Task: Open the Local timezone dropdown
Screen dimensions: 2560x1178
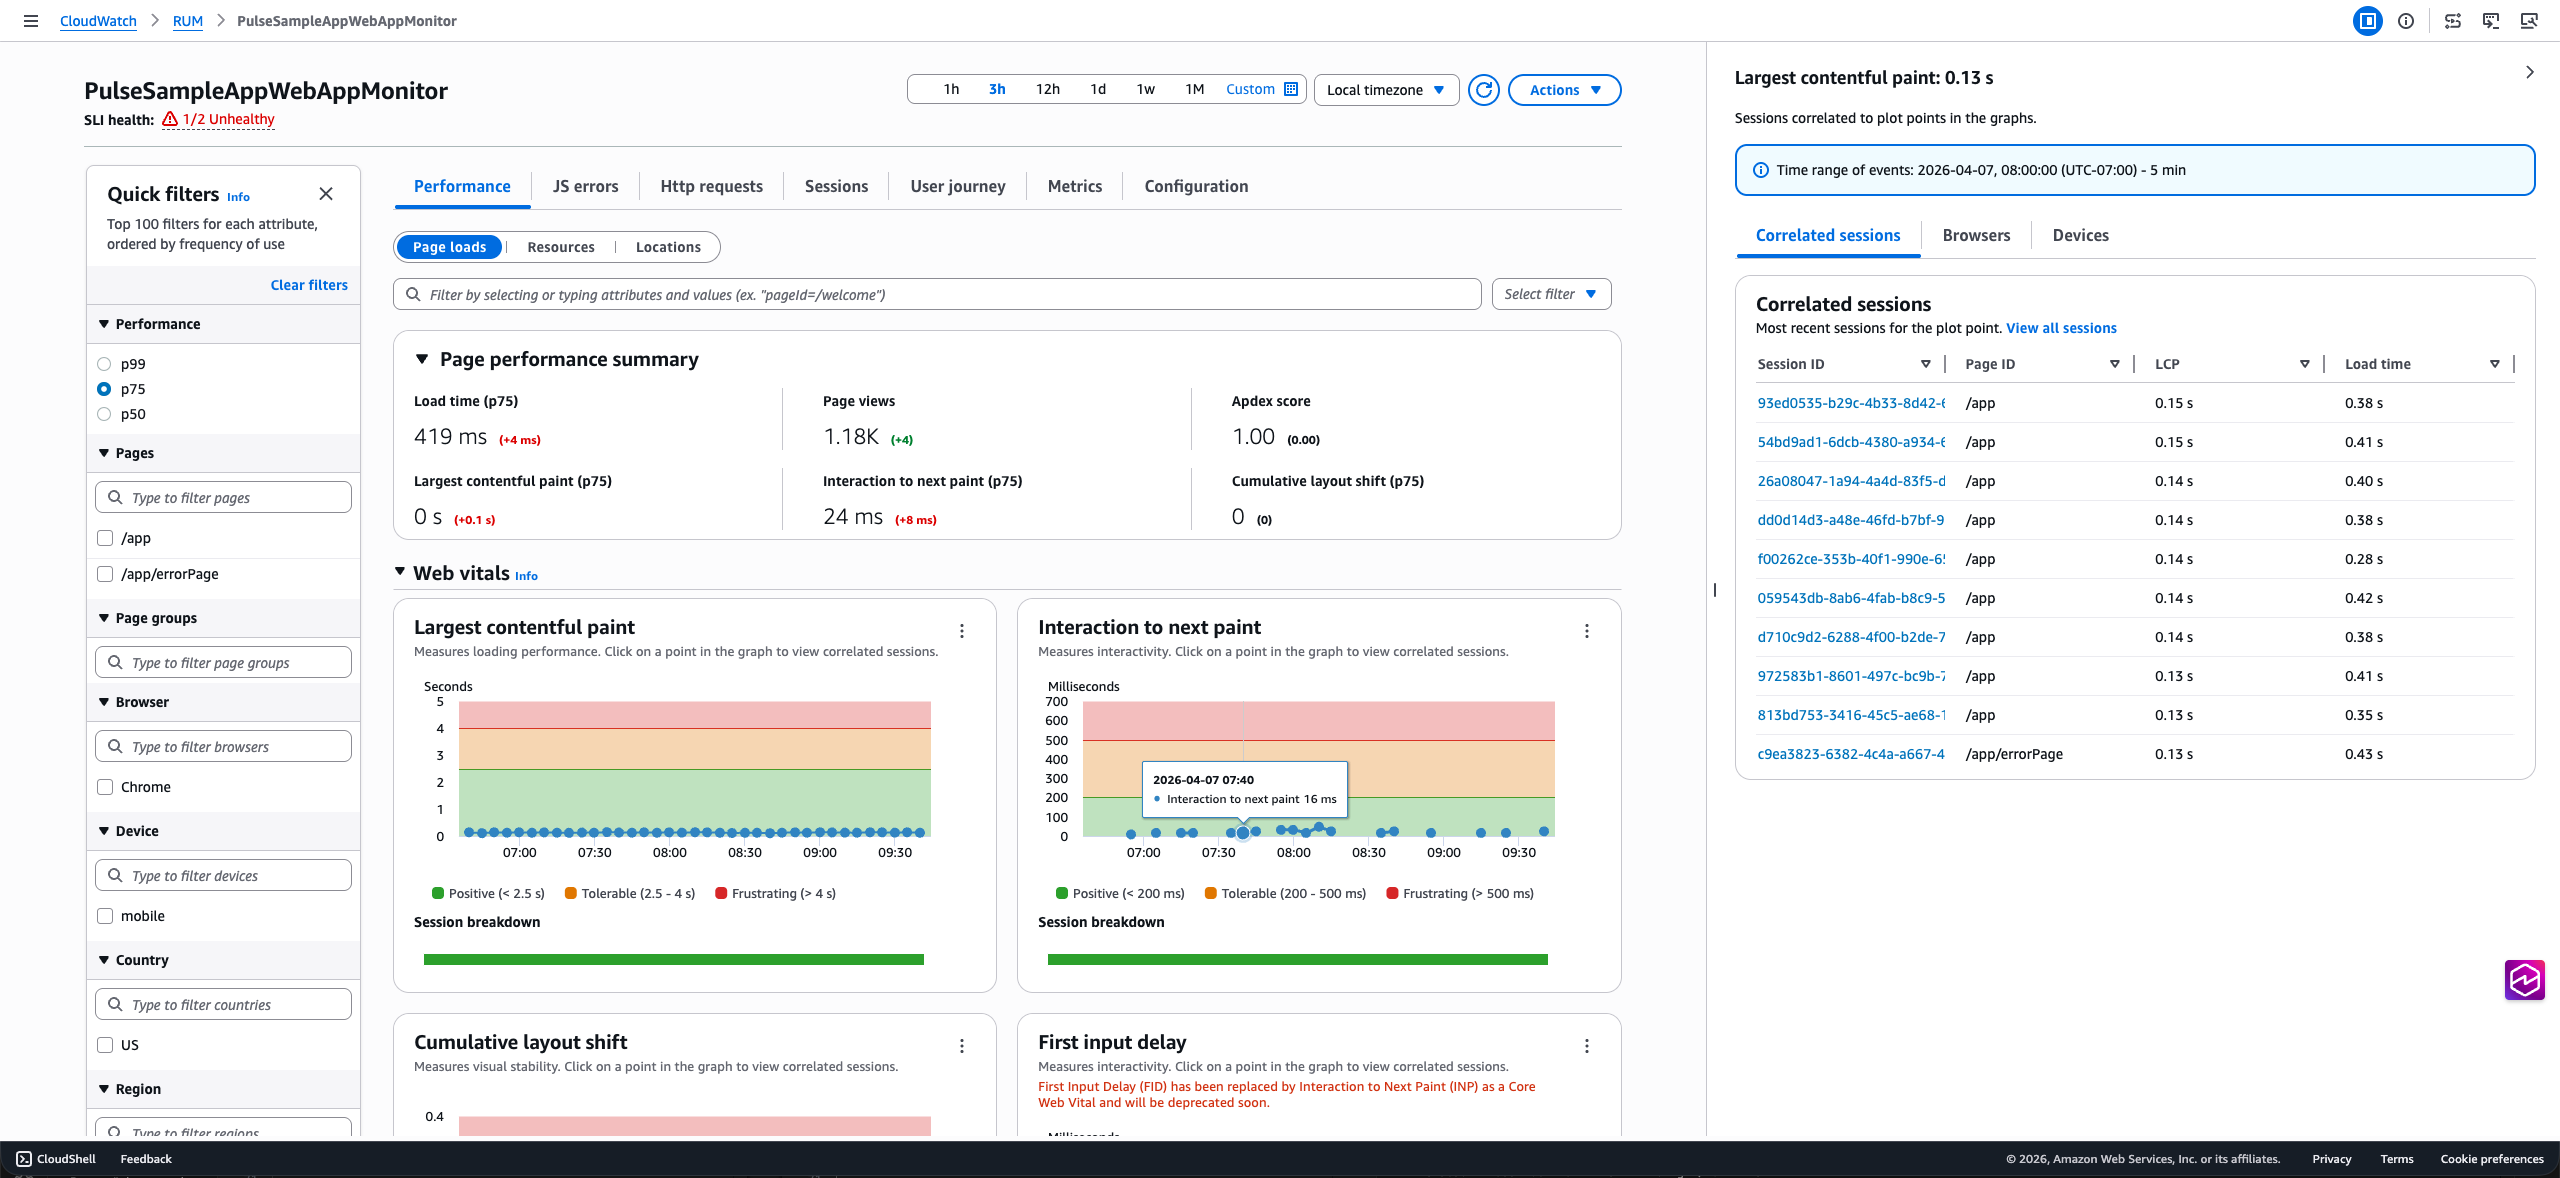Action: pyautogui.click(x=1386, y=90)
